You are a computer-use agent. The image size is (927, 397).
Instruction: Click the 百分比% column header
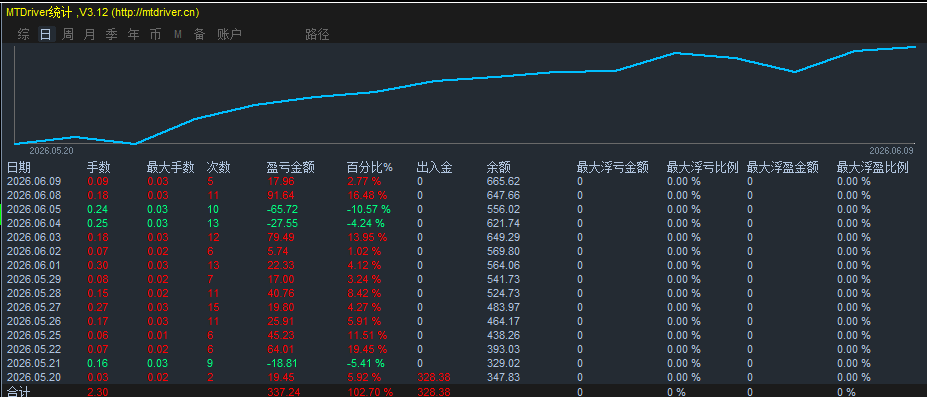pyautogui.click(x=370, y=168)
